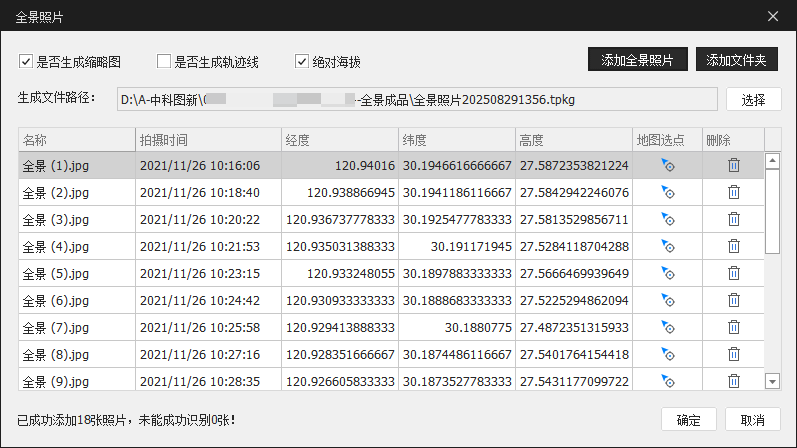
Task: Select map point for 全景 (7).jpg
Action: (667, 327)
